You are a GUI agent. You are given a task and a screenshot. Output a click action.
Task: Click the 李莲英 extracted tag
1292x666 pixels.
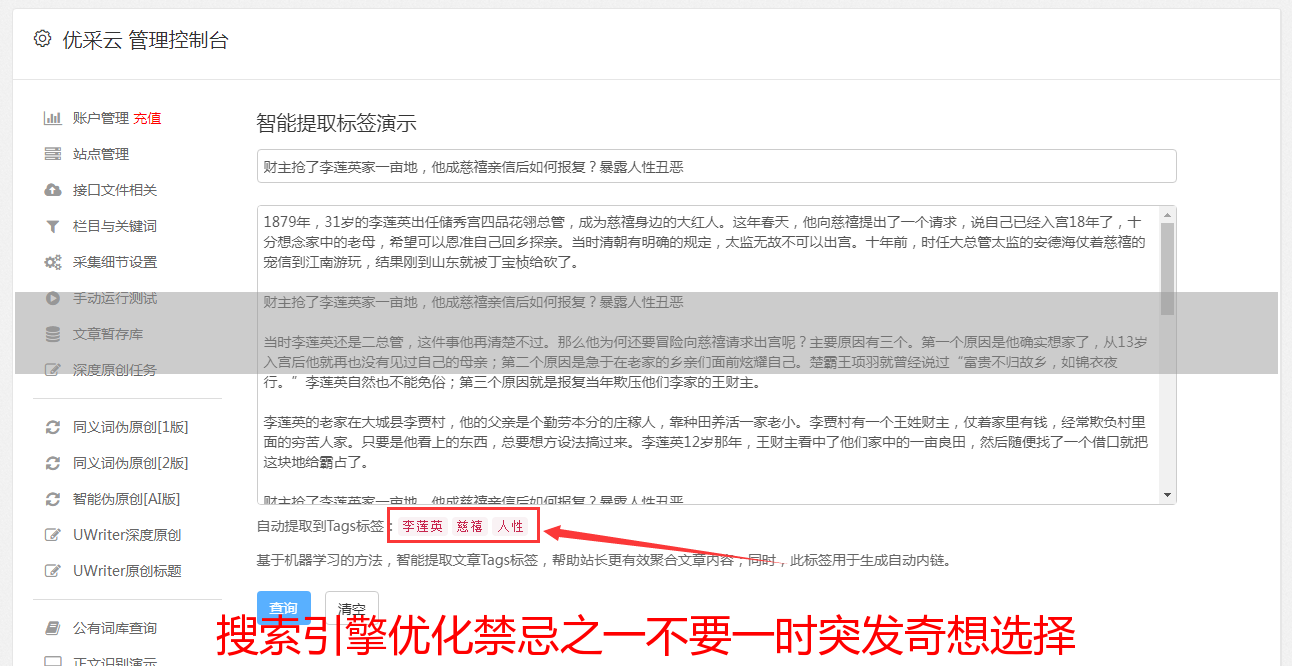(422, 526)
